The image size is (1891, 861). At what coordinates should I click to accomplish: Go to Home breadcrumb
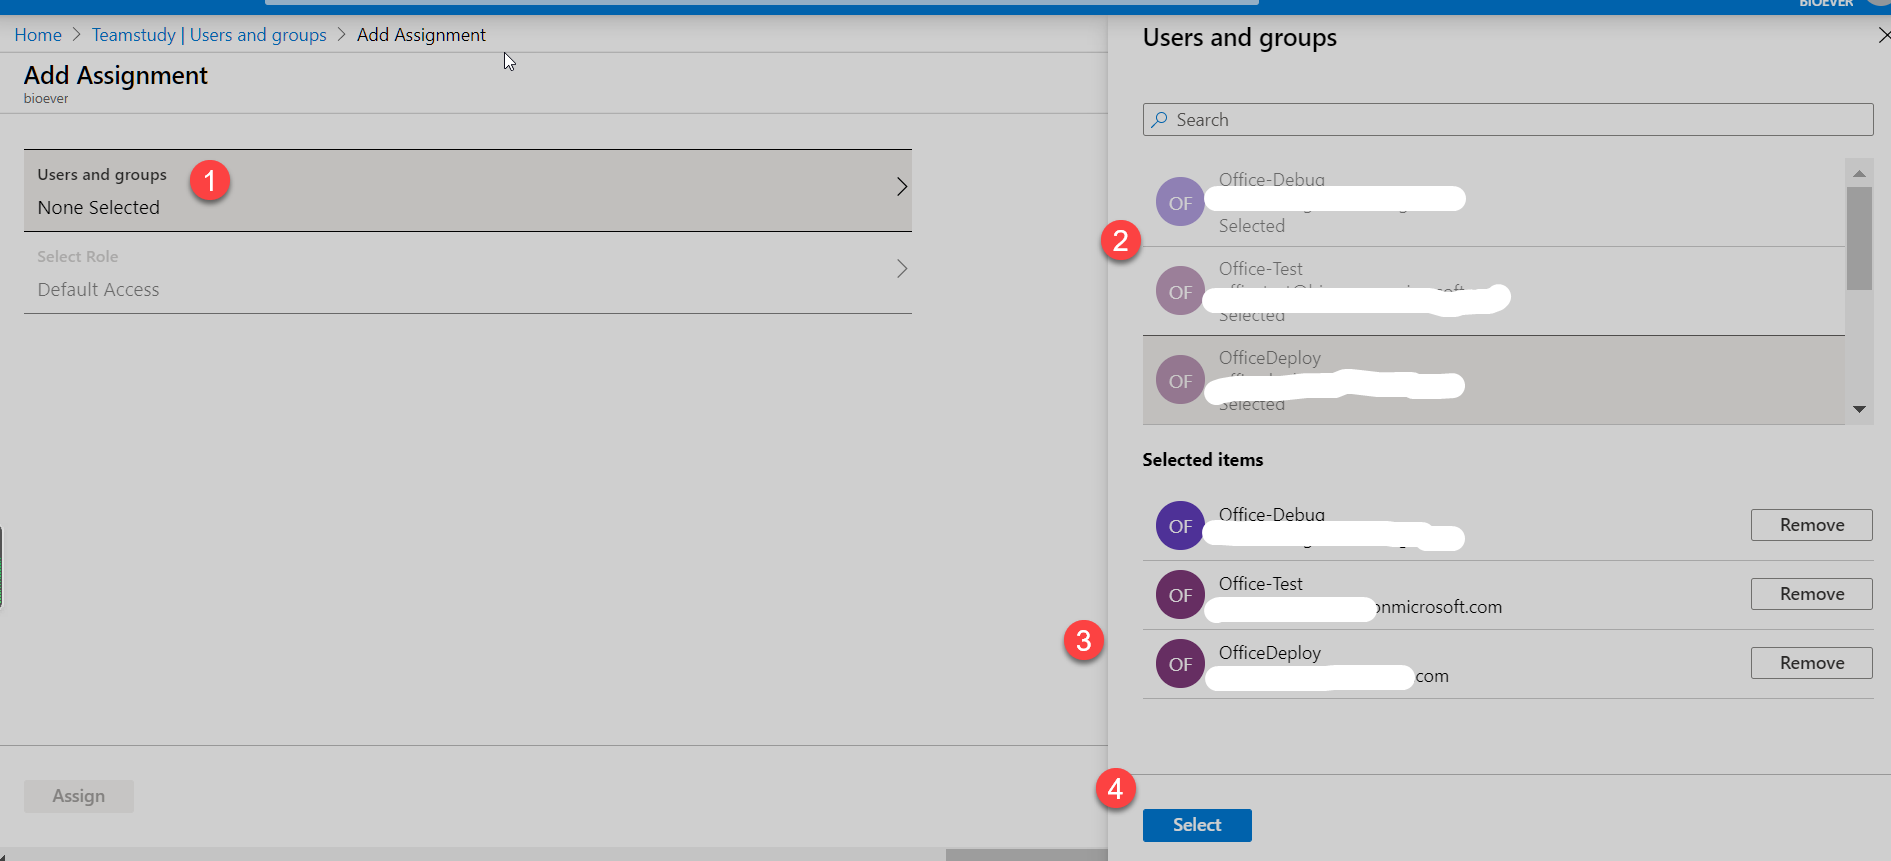[38, 35]
